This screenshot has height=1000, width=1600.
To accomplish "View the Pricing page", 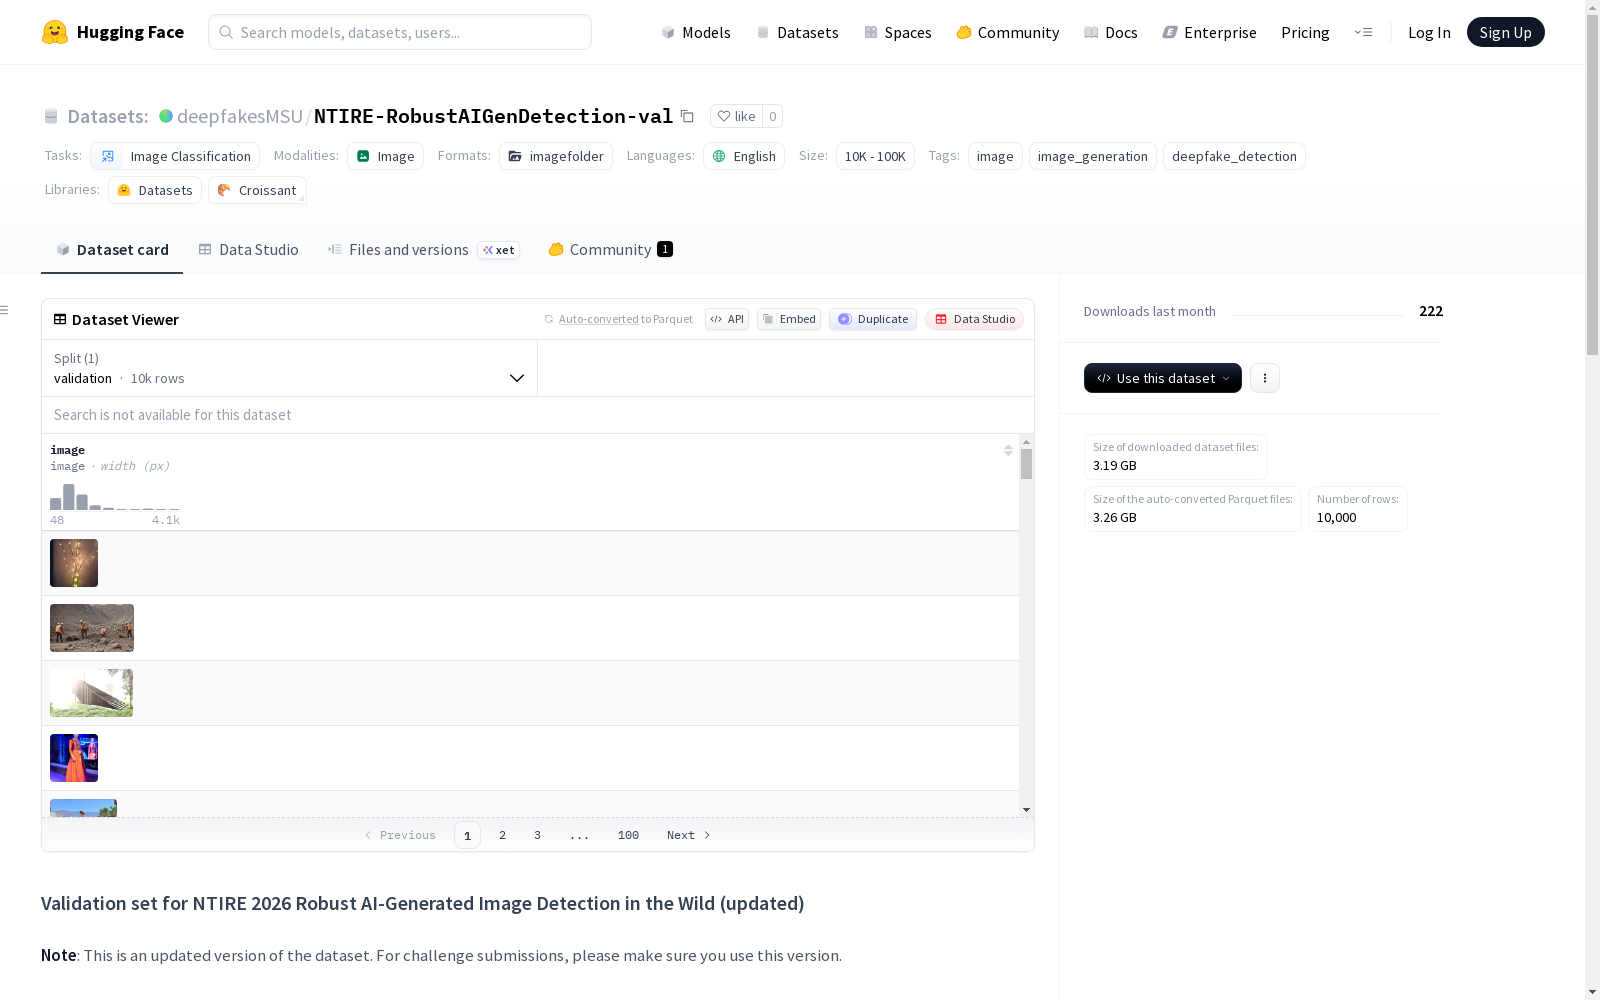I will (x=1305, y=32).
